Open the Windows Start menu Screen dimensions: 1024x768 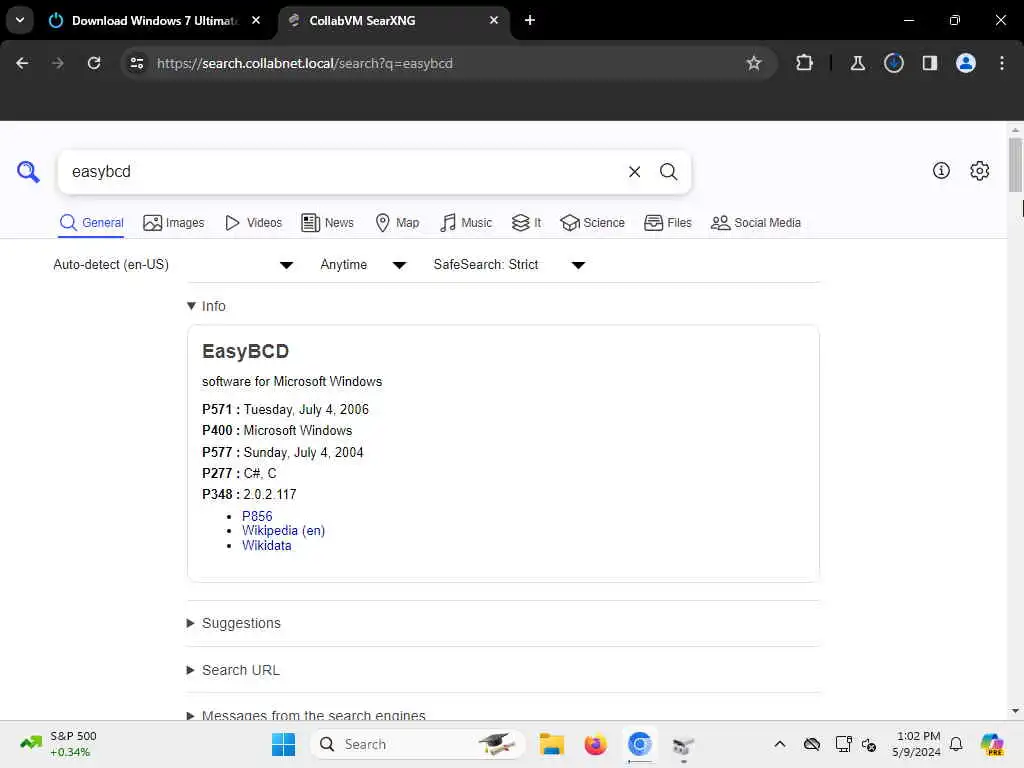click(283, 744)
